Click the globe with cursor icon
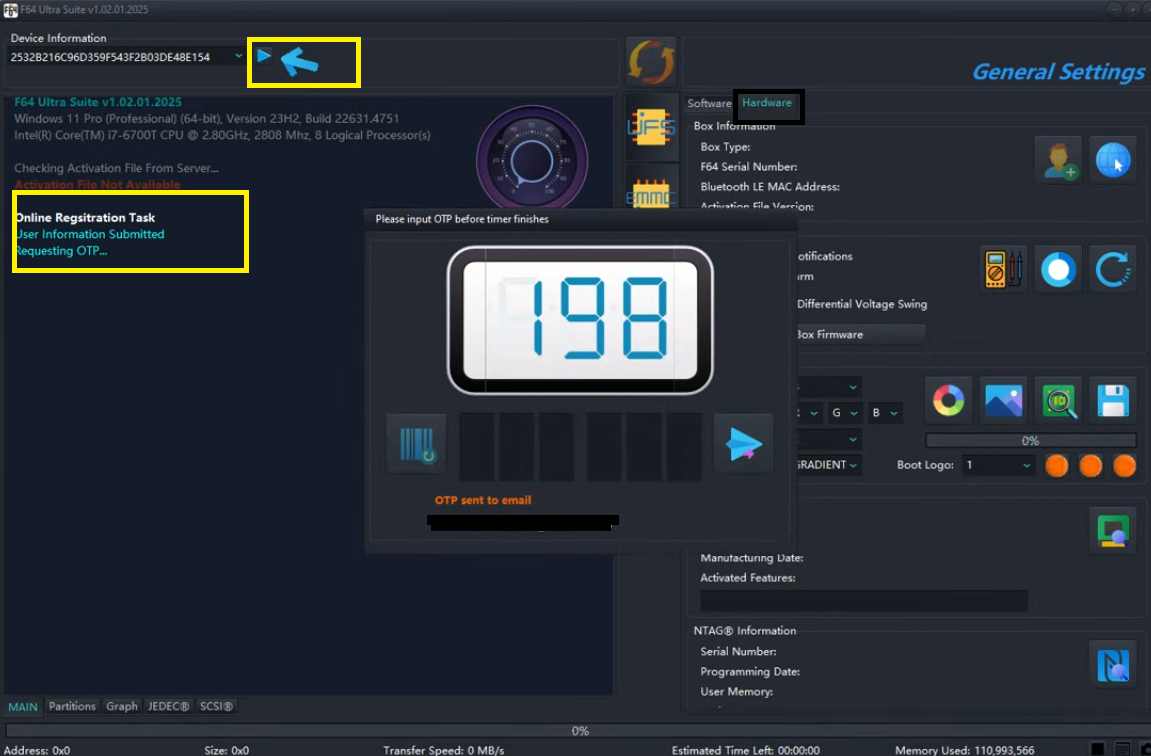The image size is (1151, 756). 1113,159
